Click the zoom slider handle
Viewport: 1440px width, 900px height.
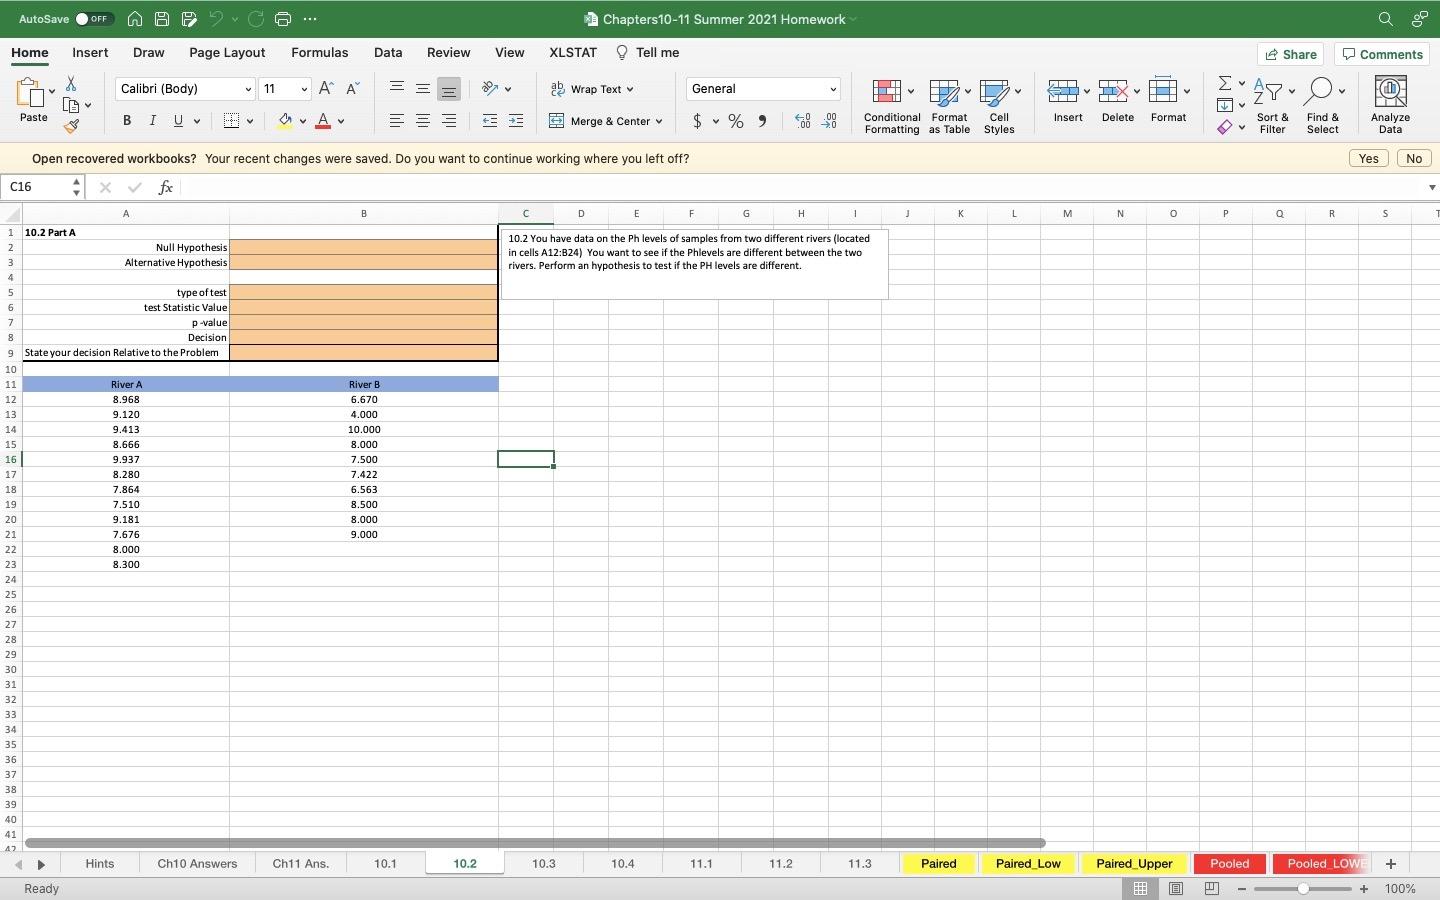pos(1303,889)
